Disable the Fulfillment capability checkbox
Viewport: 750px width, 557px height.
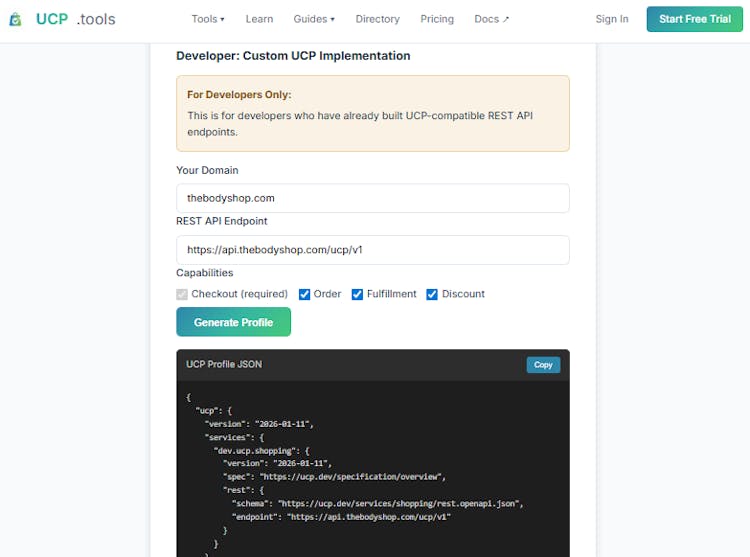357,294
